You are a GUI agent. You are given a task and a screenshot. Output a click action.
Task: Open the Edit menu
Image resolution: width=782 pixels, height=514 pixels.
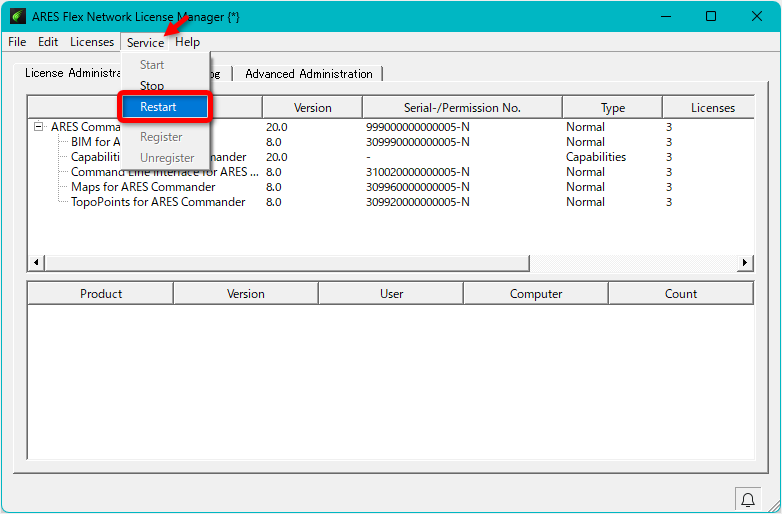[x=48, y=42]
